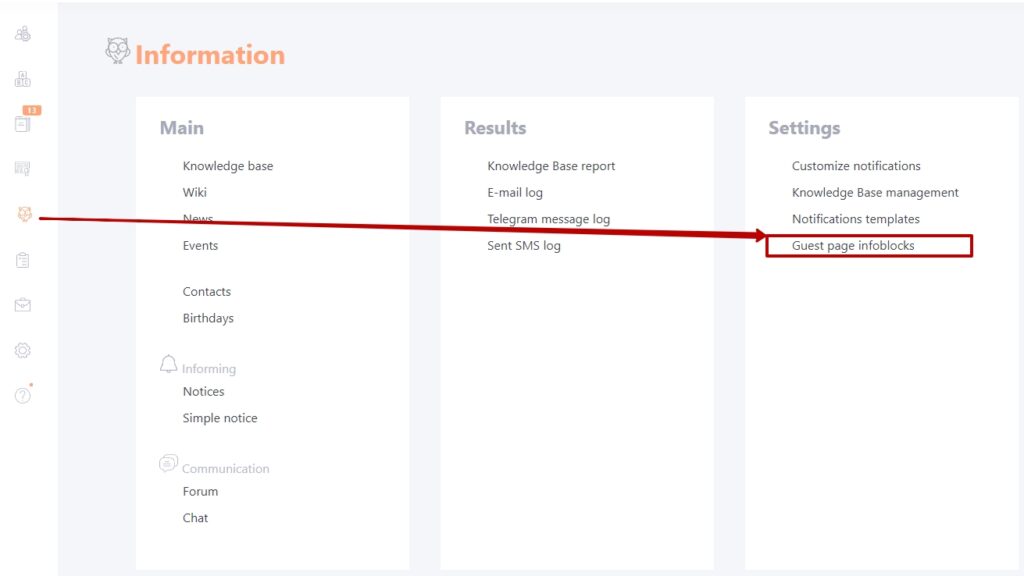The height and width of the screenshot is (576, 1024).
Task: Open Guest page infoblocks link
Action: 853,246
